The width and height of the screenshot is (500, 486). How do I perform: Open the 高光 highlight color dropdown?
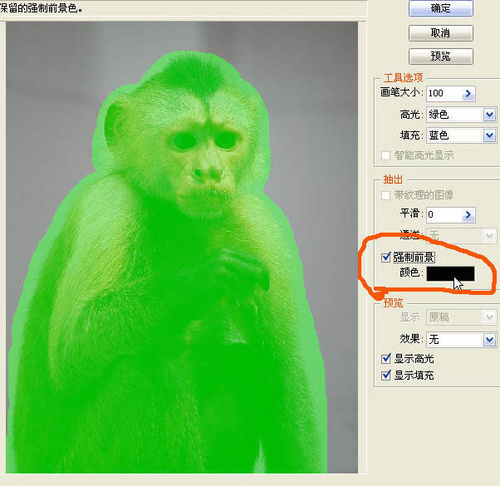click(x=489, y=115)
